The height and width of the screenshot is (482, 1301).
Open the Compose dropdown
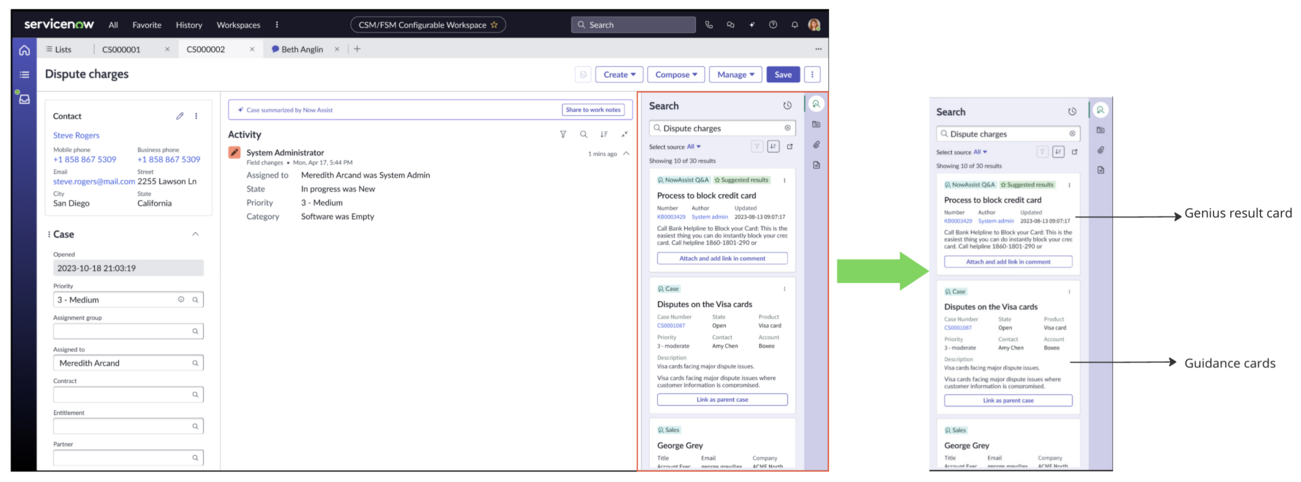coord(676,74)
